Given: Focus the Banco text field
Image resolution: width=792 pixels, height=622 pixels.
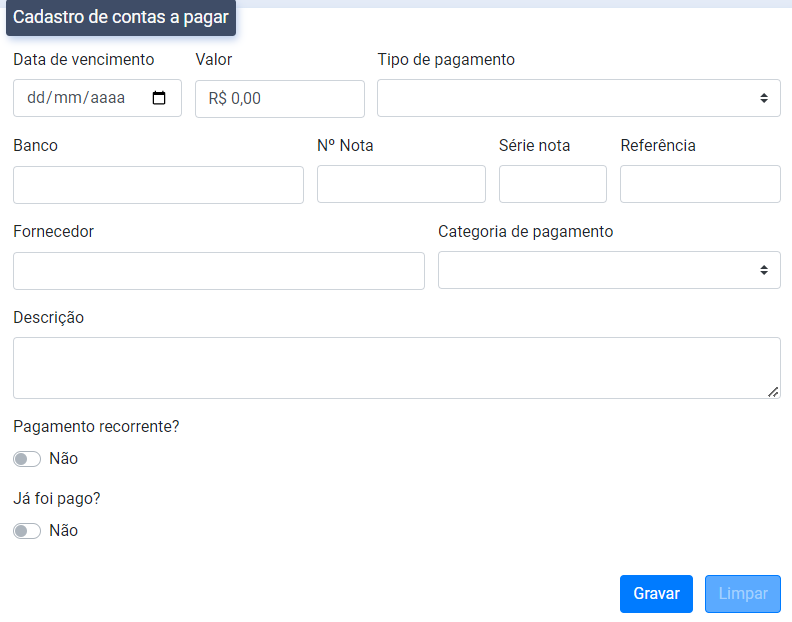Looking at the screenshot, I should (x=158, y=184).
